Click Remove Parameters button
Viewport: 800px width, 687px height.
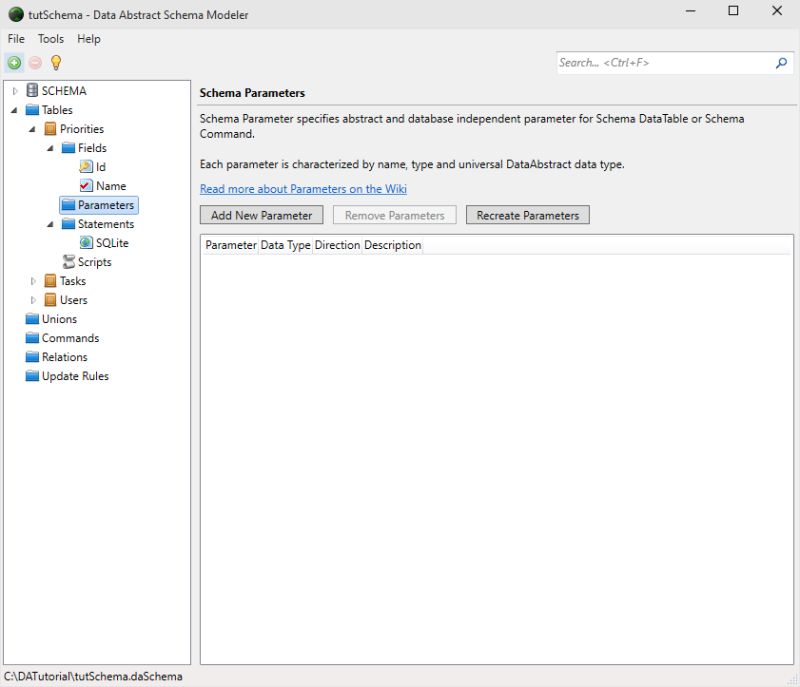click(x=394, y=215)
